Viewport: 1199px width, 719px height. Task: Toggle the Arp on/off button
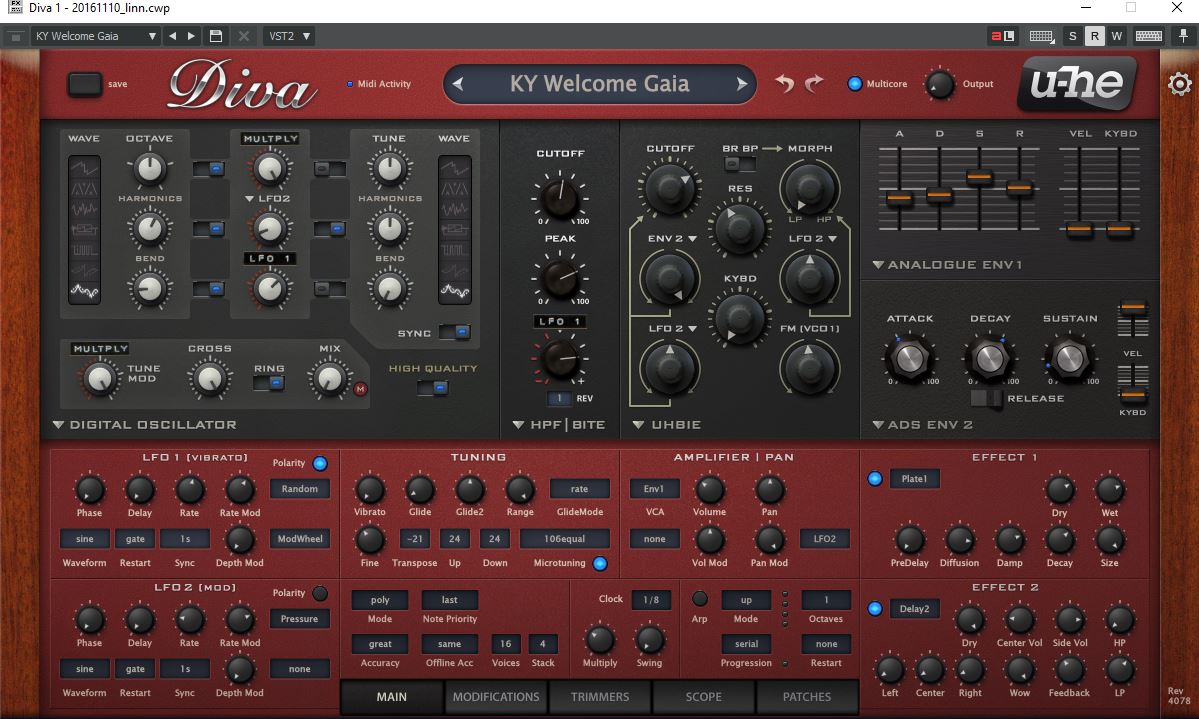tap(700, 599)
